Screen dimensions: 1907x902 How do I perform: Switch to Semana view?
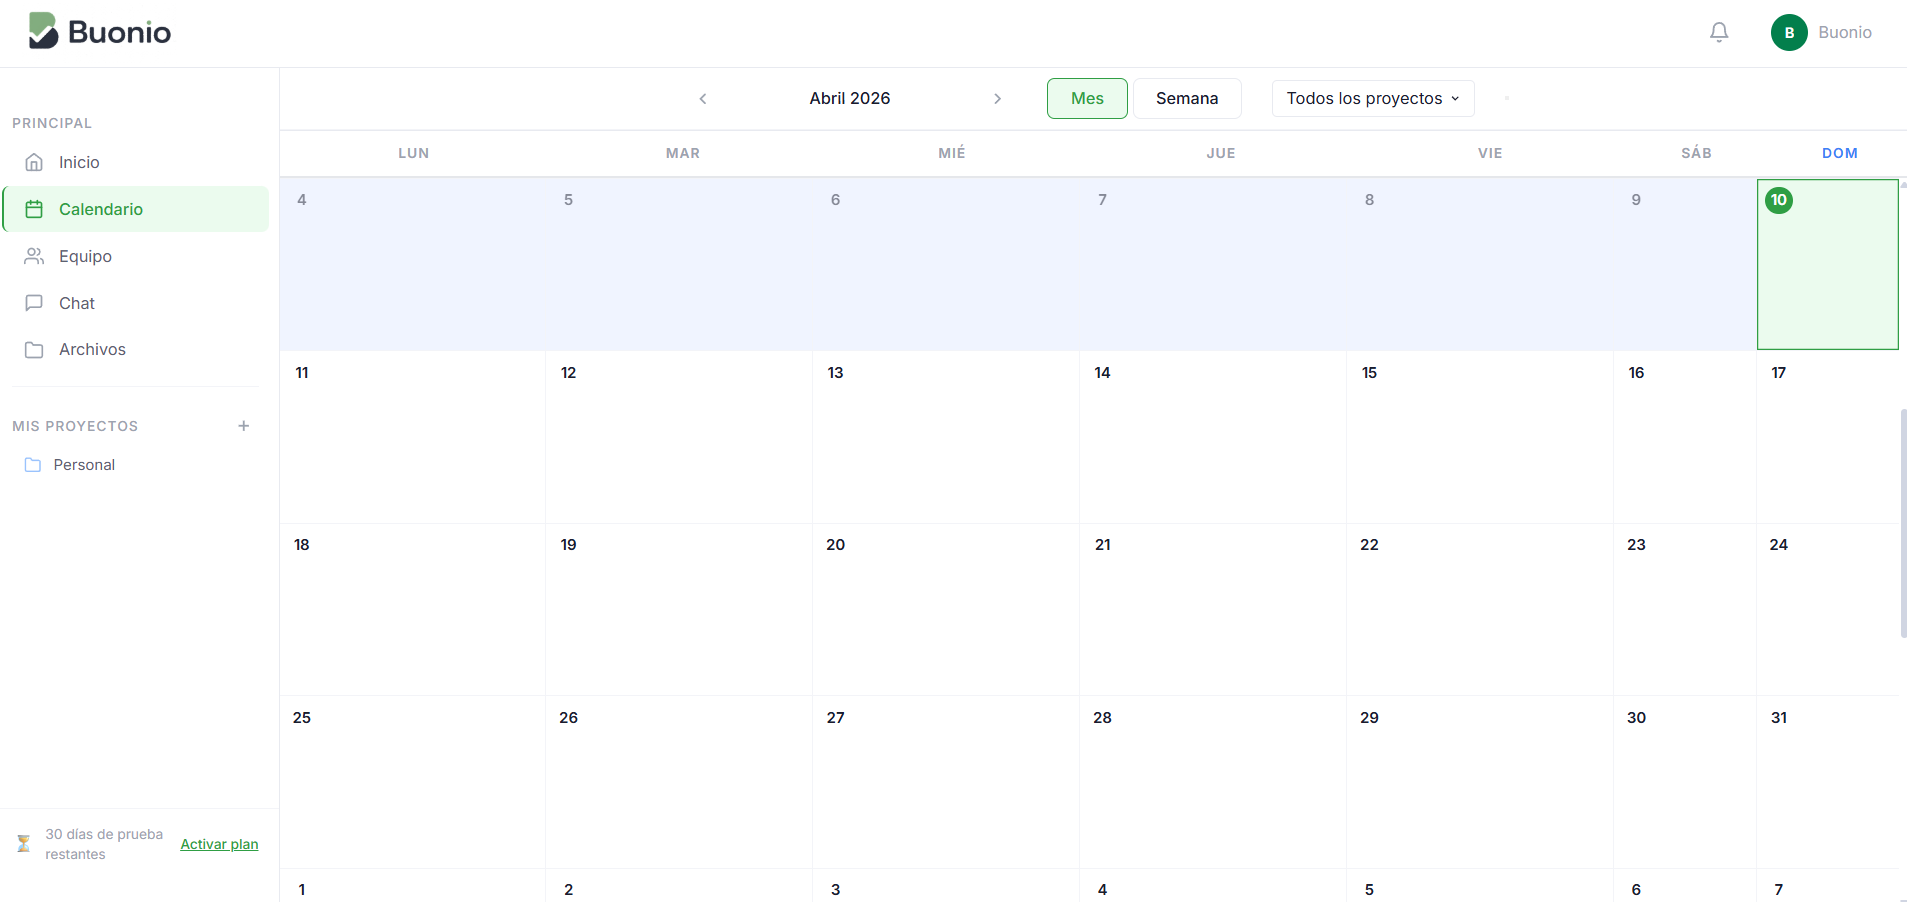(1187, 98)
